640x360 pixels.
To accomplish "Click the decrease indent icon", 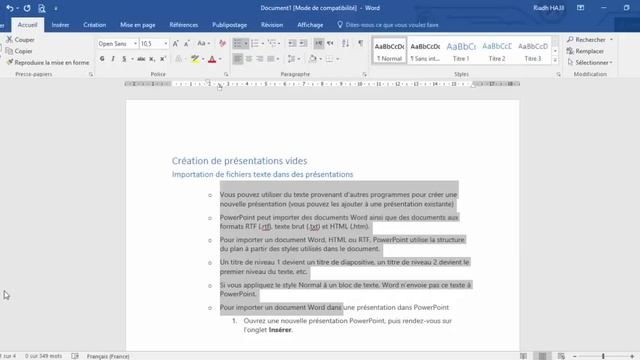I will point(292,43).
